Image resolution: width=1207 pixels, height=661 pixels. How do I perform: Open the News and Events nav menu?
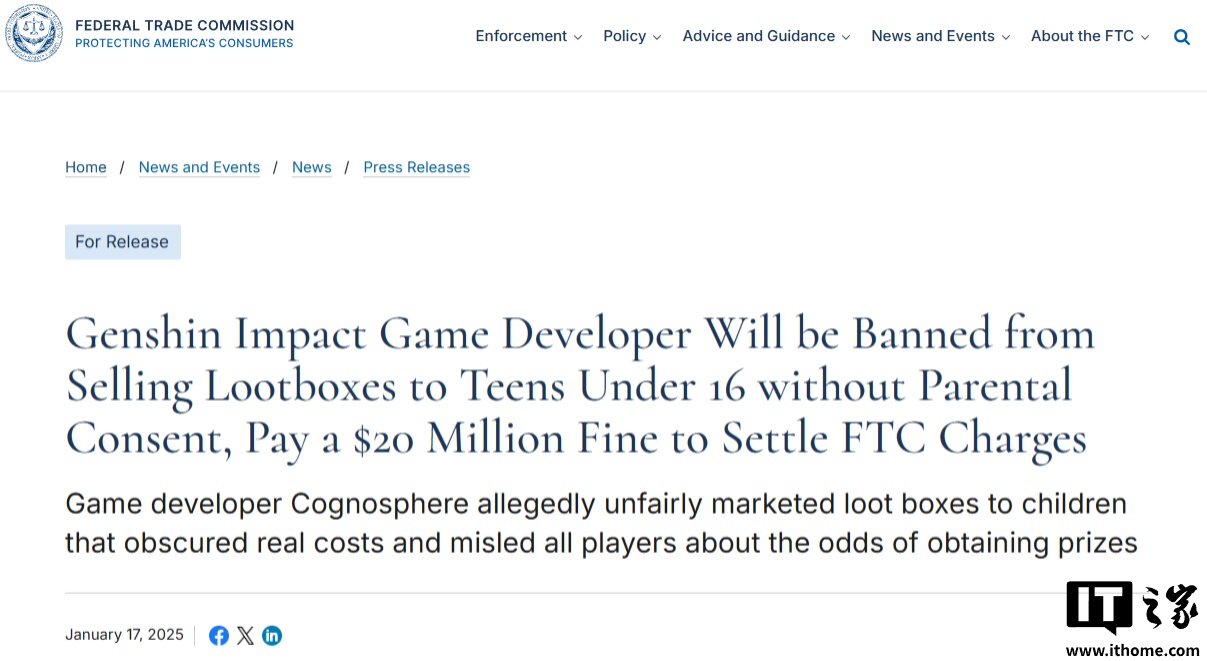[940, 36]
